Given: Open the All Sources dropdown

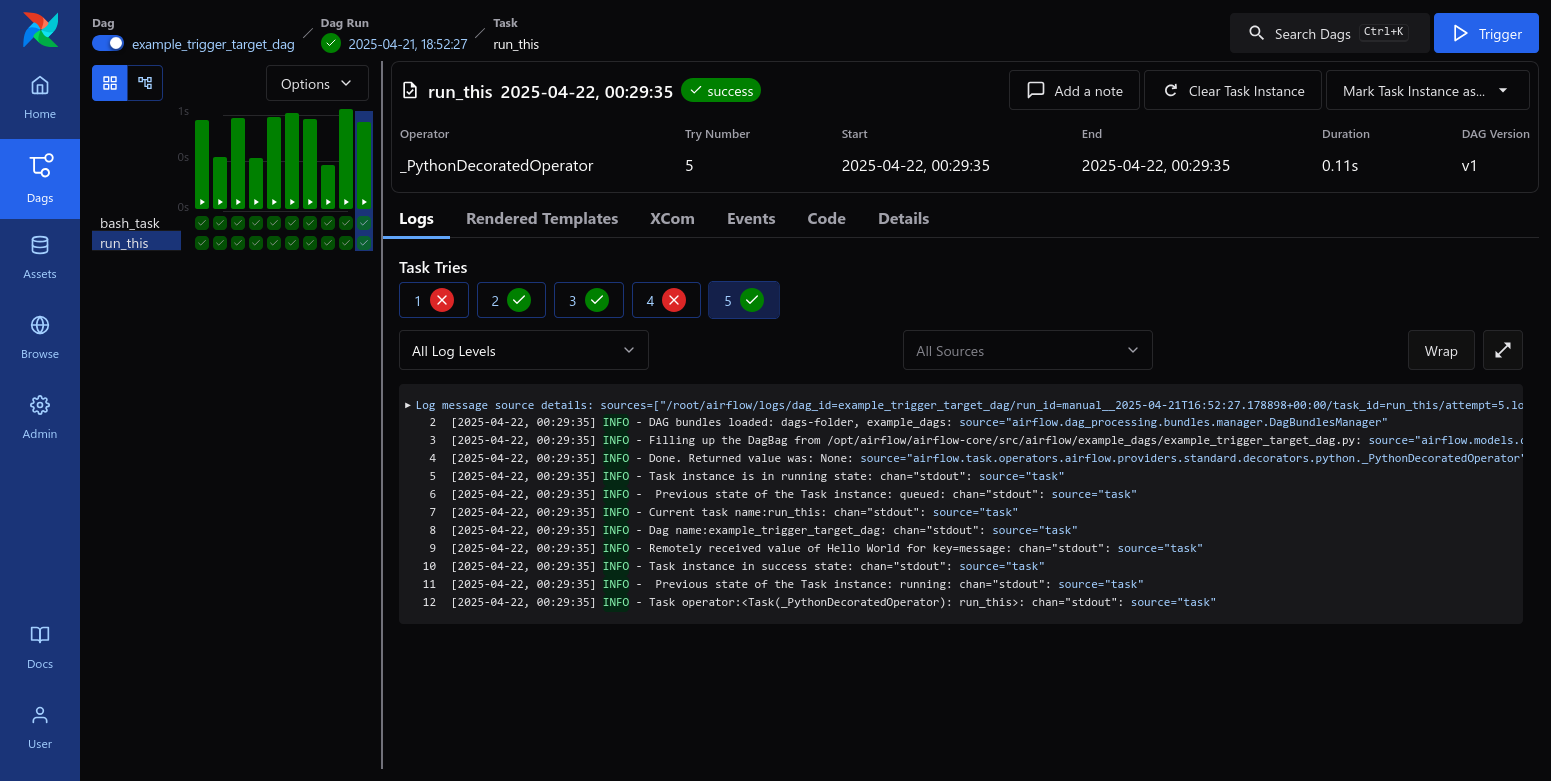Looking at the screenshot, I should (1027, 351).
